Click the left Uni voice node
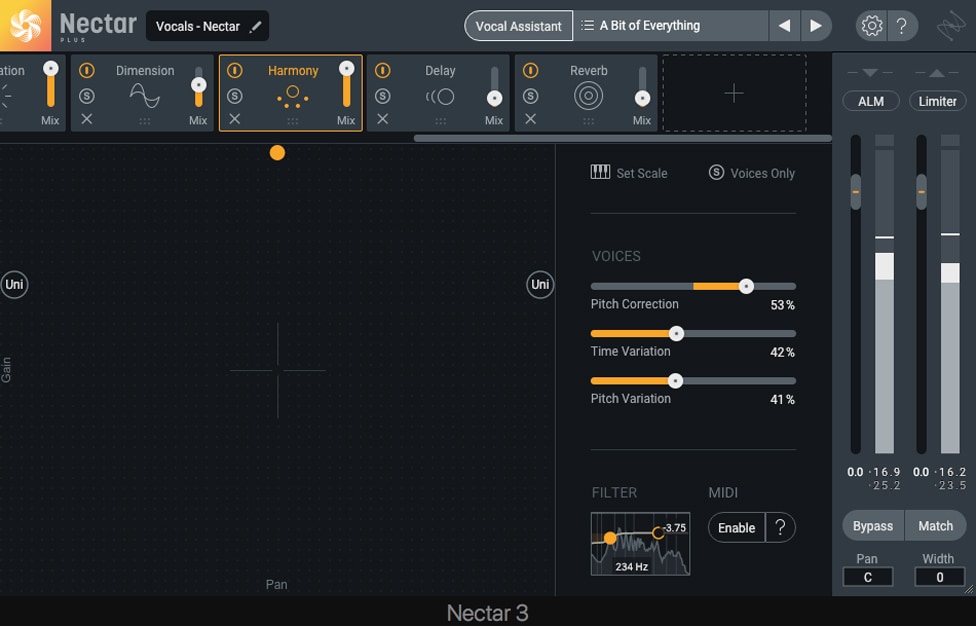Viewport: 976px width, 626px height. [x=14, y=285]
